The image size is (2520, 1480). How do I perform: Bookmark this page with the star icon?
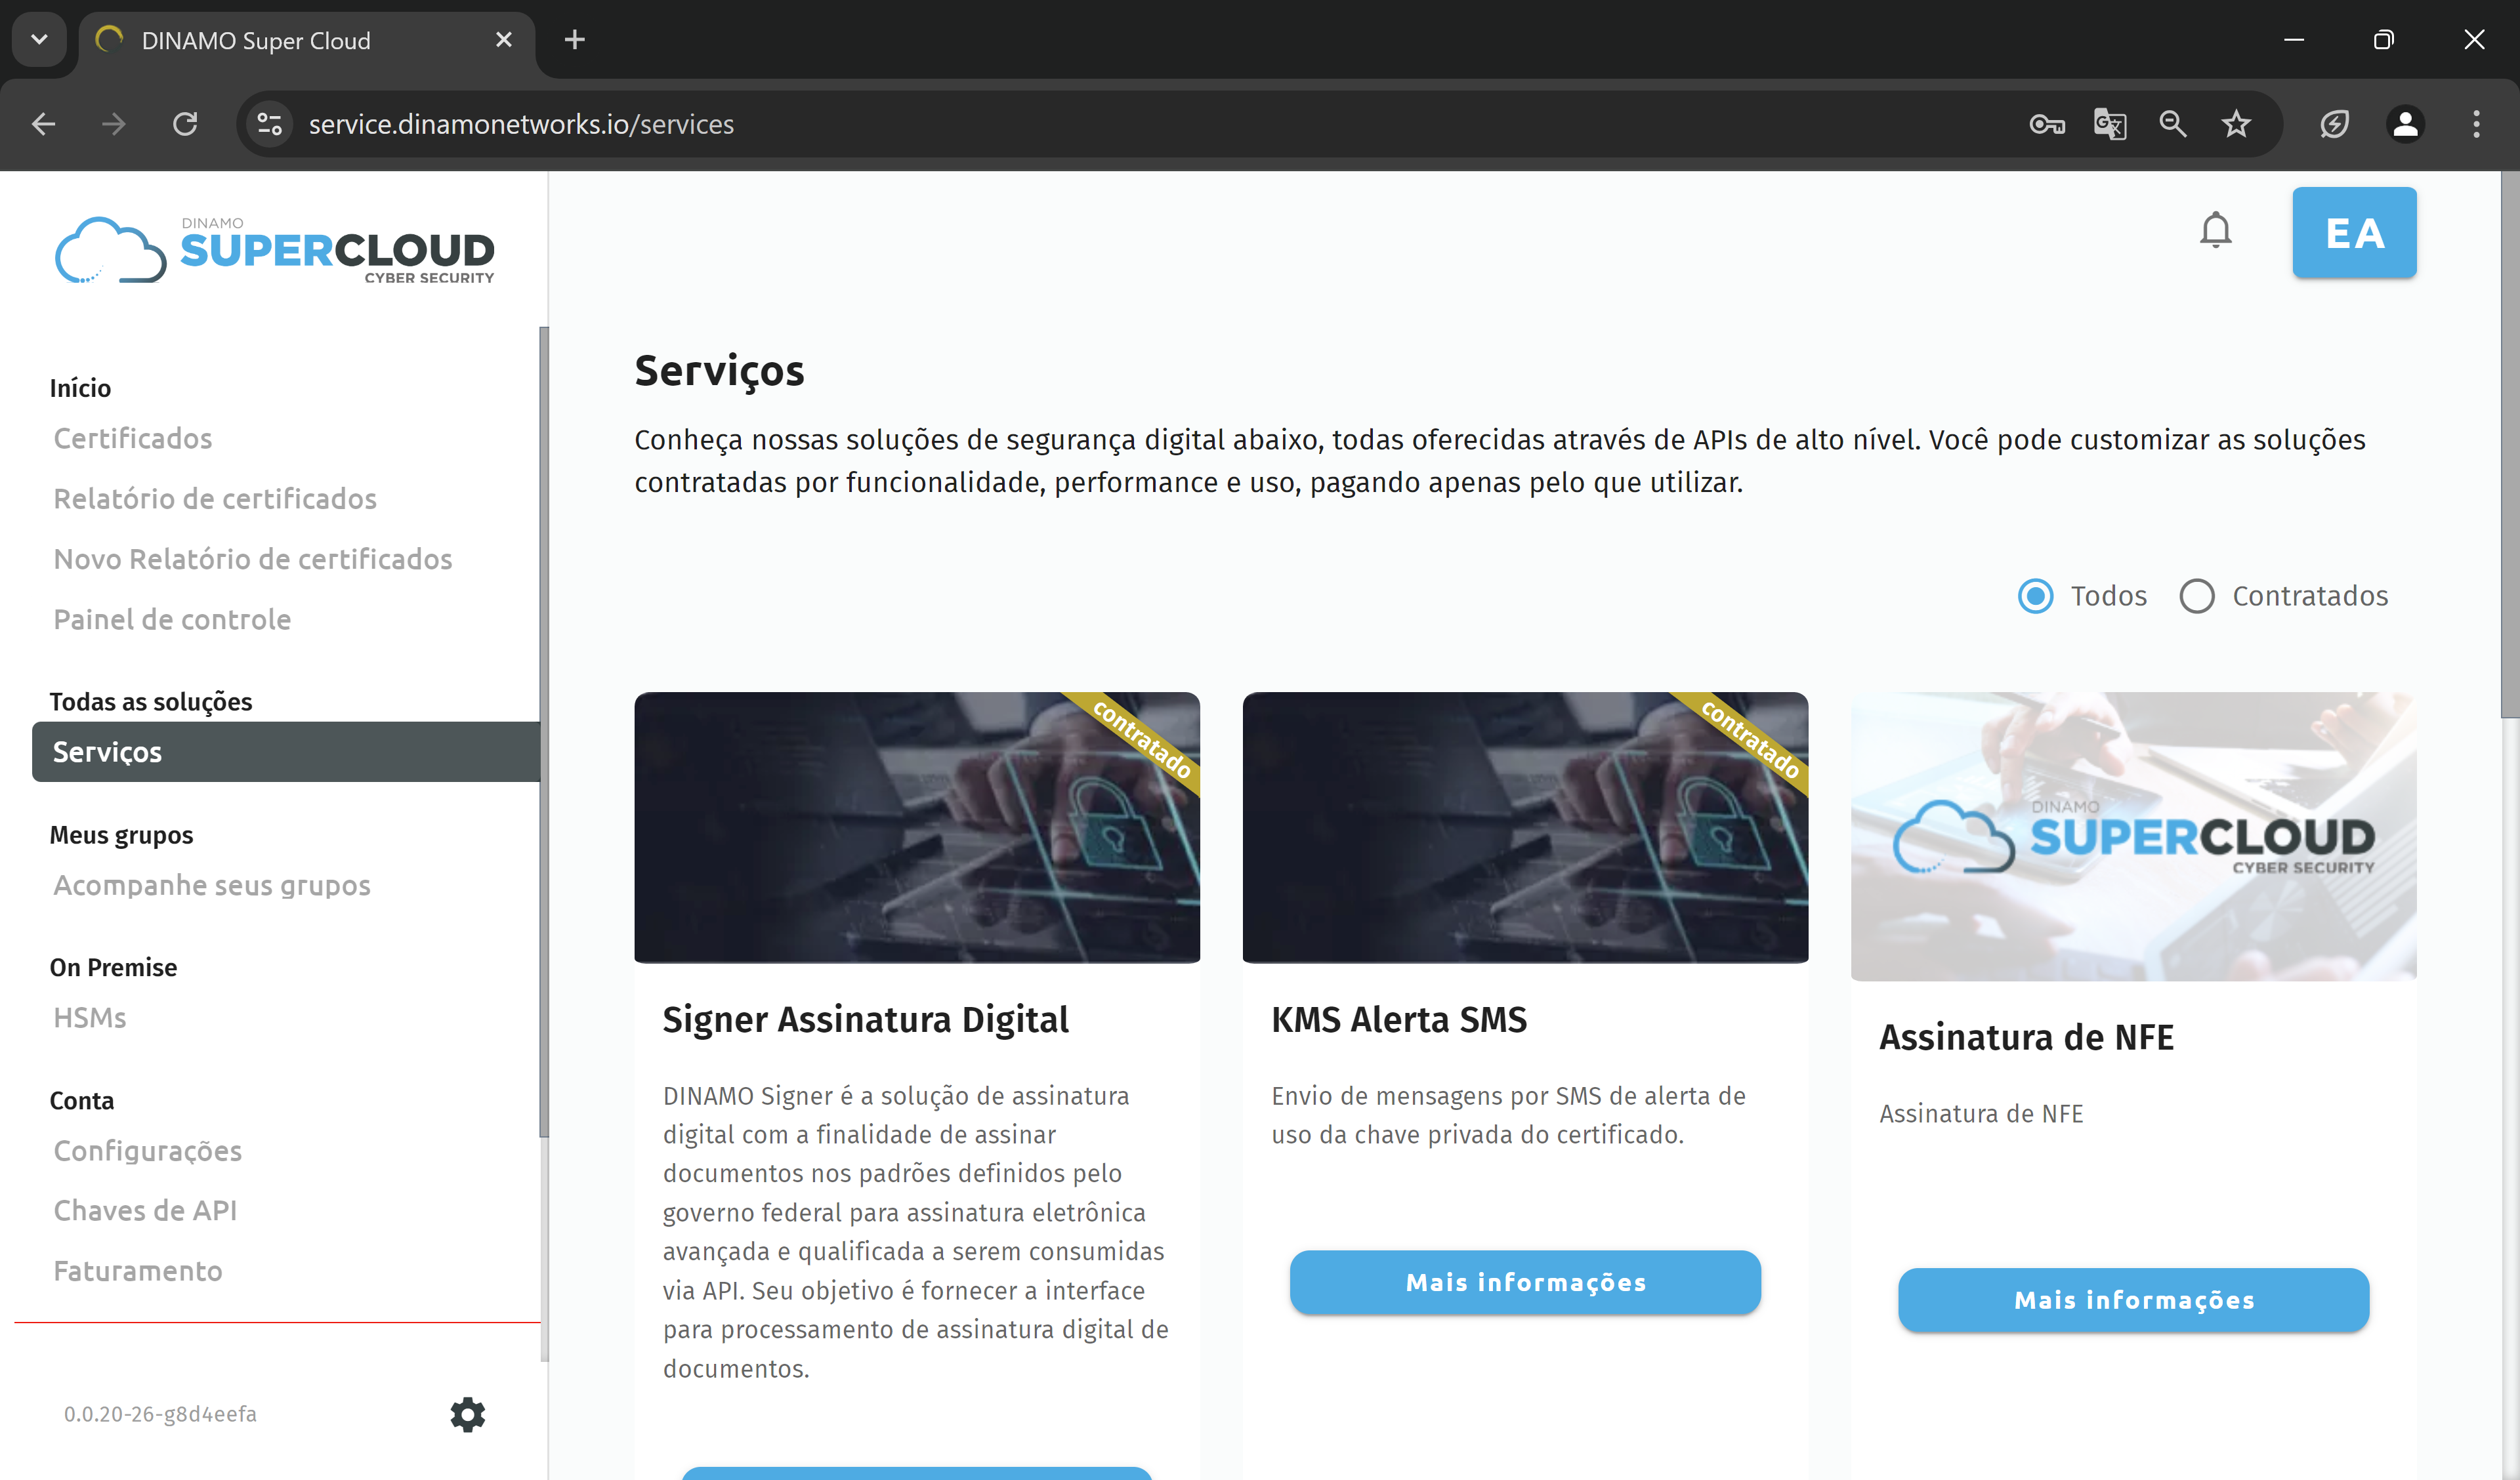(2236, 124)
